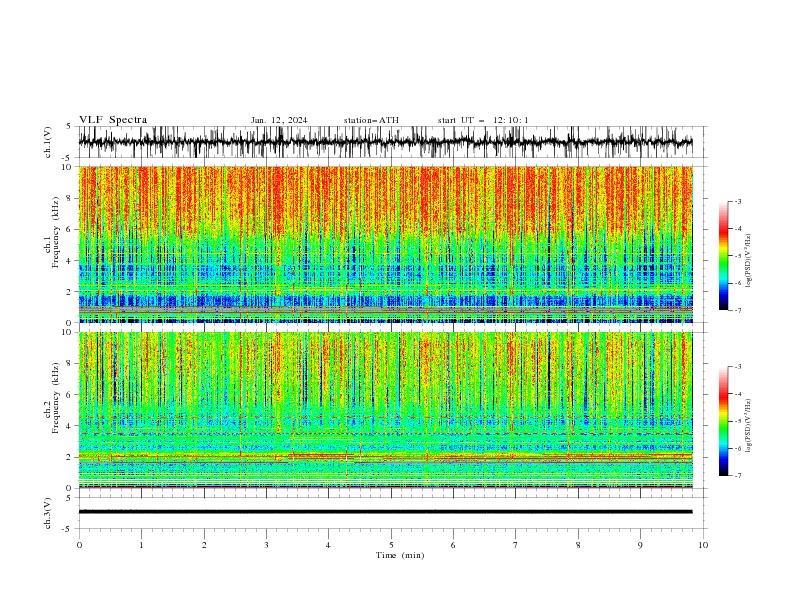Click tick label "1" on the time axis
Image resolution: width=792 pixels, height=612 pixels.
pos(141,545)
